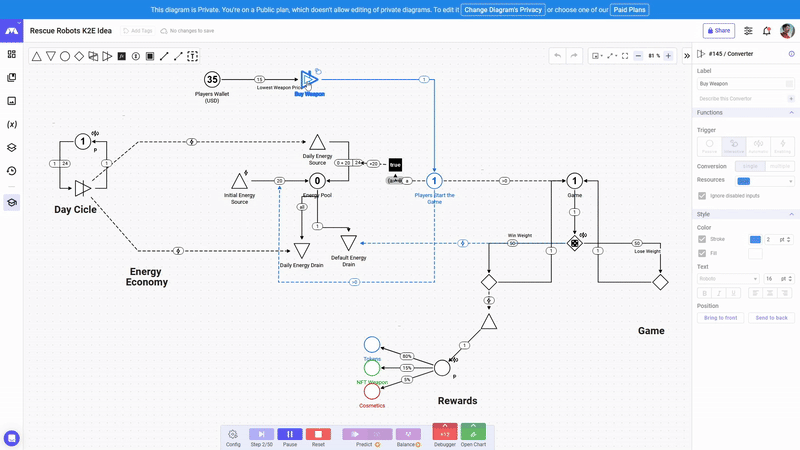The image size is (800, 450).
Task: Set trigger to Interactive
Action: coord(734,146)
